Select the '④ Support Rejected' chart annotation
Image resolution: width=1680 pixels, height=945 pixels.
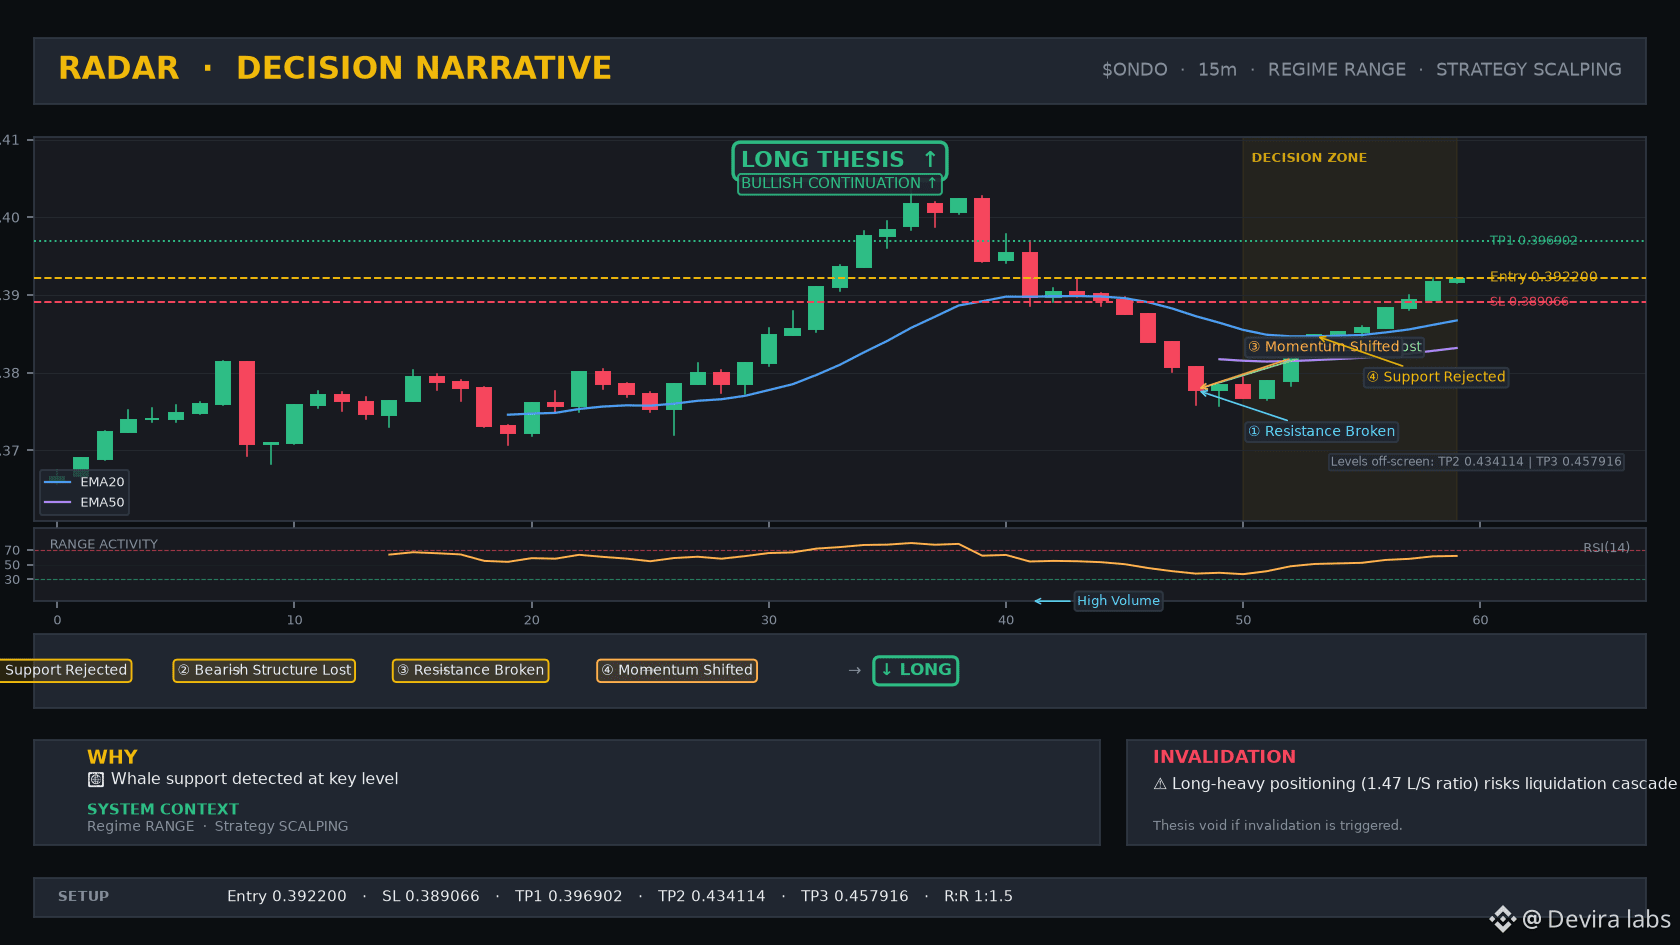[1436, 377]
